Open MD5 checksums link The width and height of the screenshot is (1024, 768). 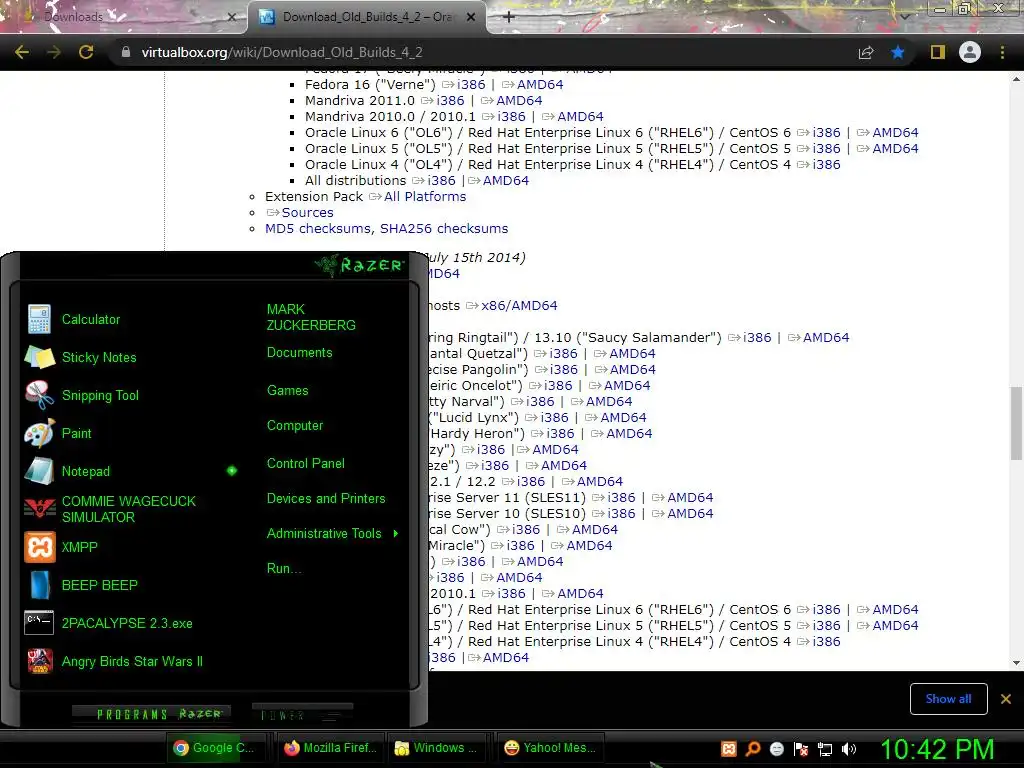[x=318, y=229]
